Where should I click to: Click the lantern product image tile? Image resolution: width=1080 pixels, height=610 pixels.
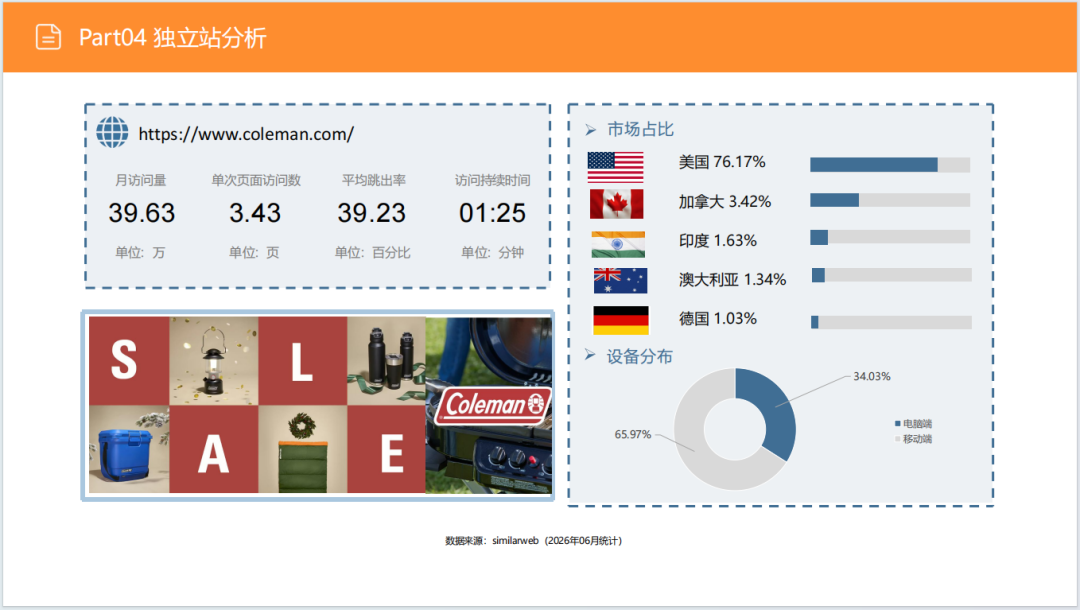214,361
